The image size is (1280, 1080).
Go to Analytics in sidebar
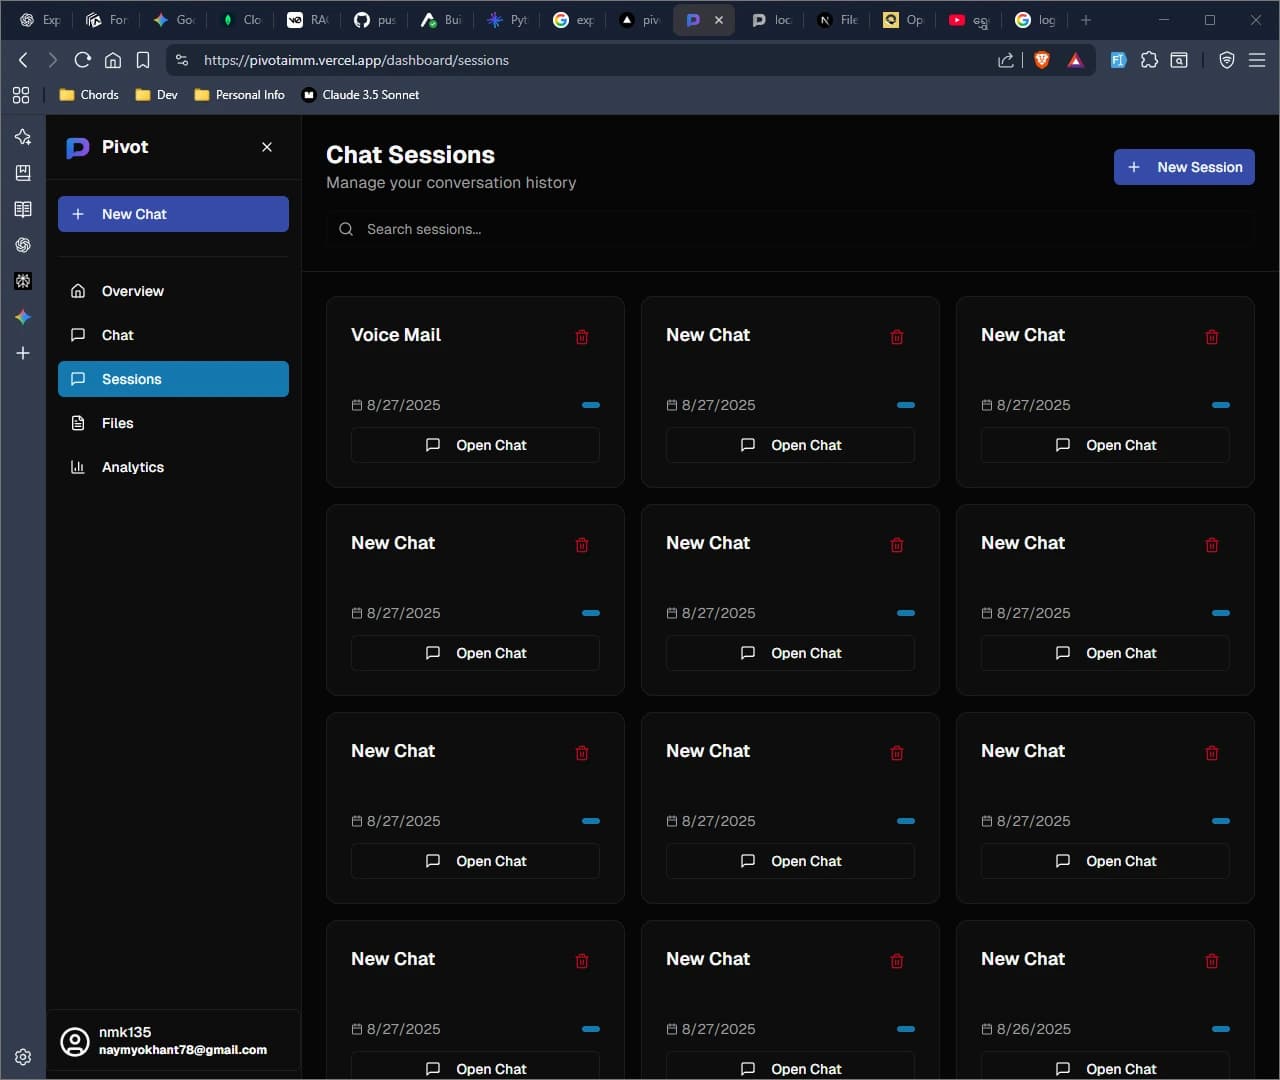[x=132, y=467]
